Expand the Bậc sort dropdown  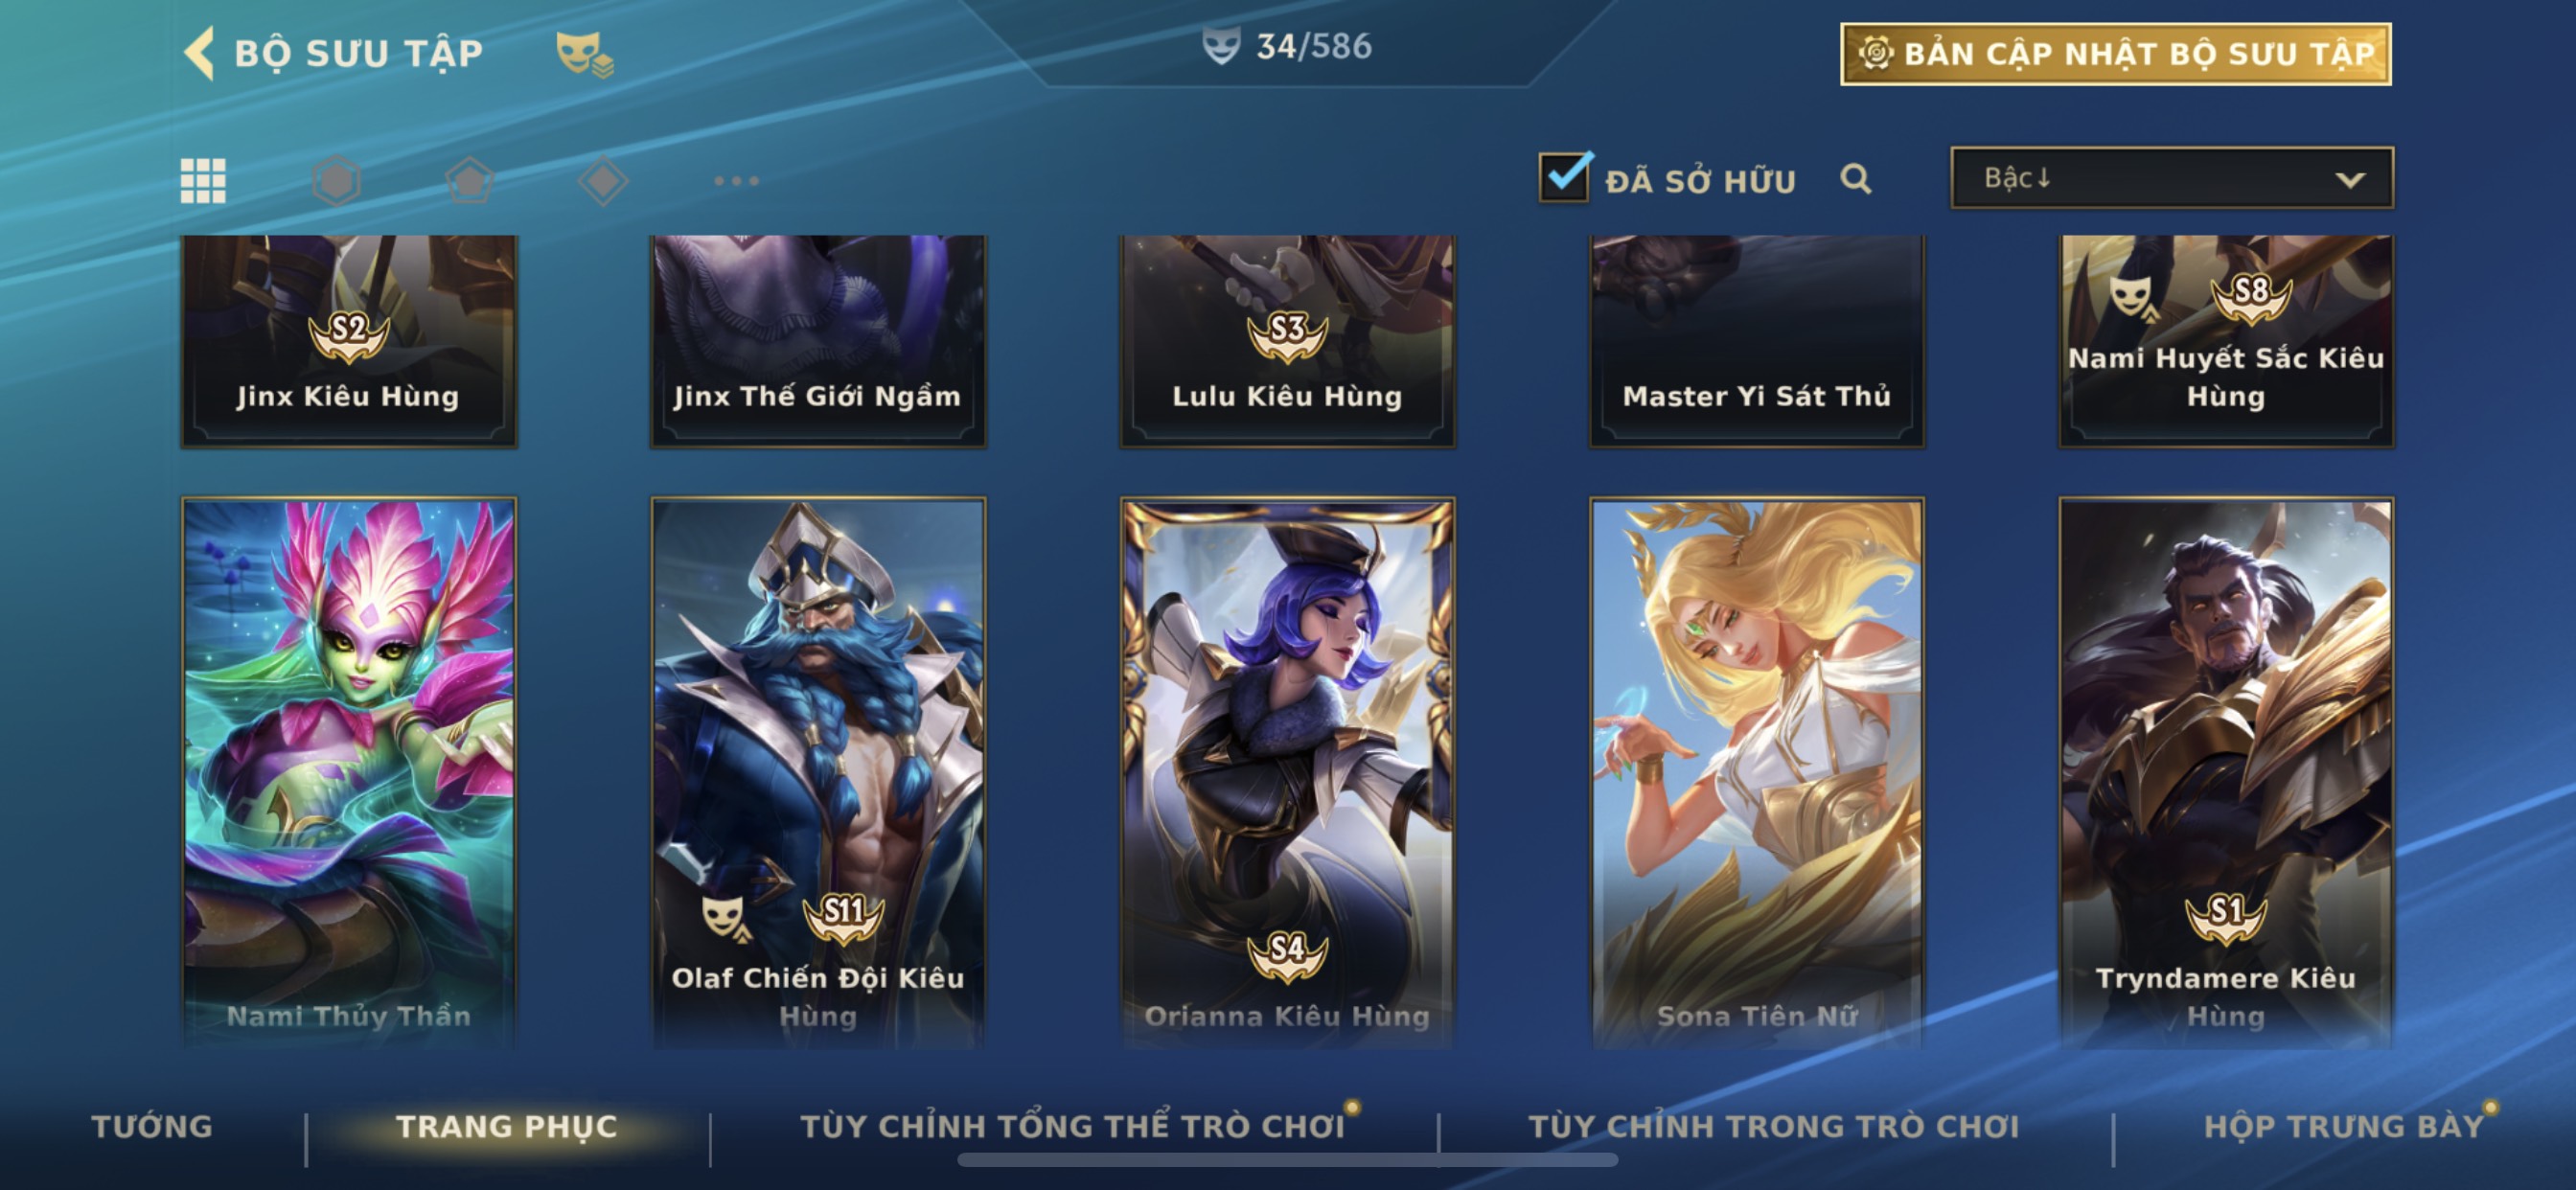(2171, 178)
